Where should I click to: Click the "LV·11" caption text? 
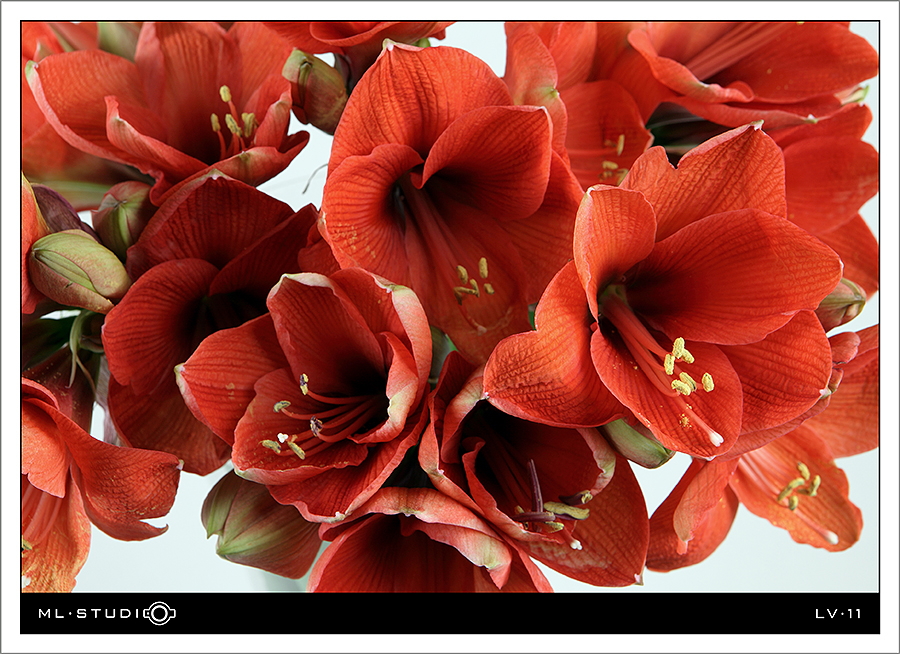[x=838, y=614]
